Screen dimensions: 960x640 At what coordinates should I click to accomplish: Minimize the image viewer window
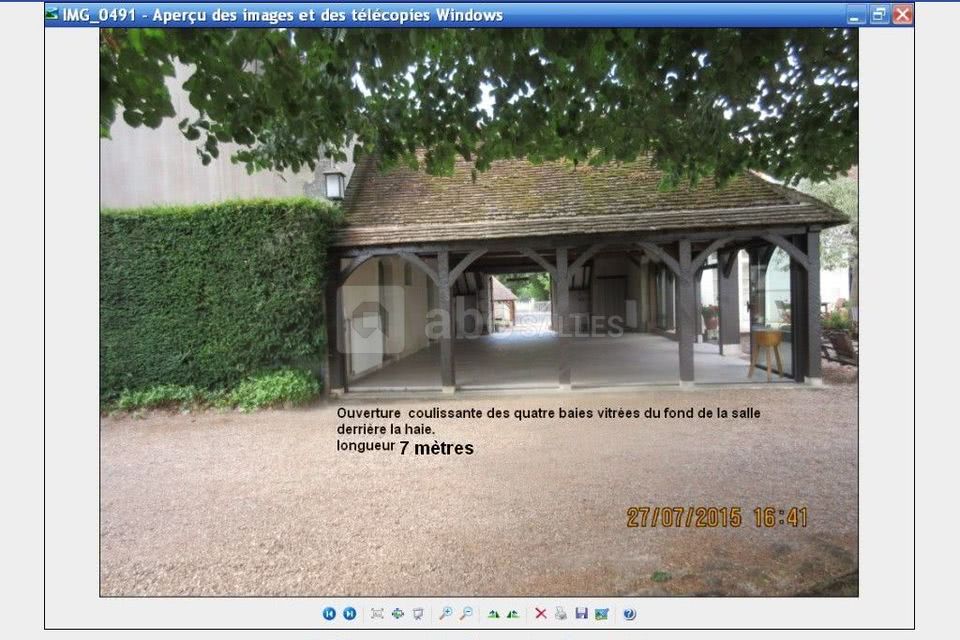[x=855, y=15]
